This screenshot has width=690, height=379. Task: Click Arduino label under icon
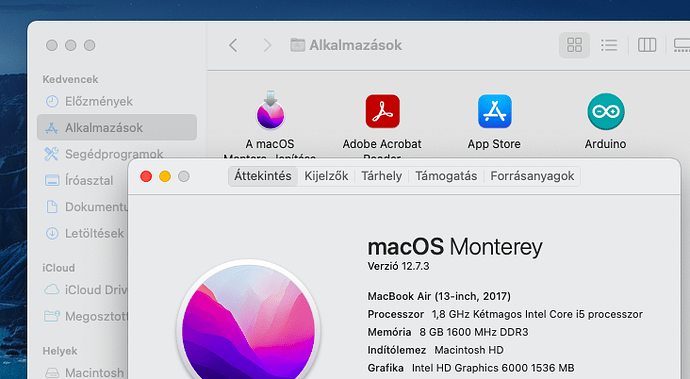coord(606,144)
